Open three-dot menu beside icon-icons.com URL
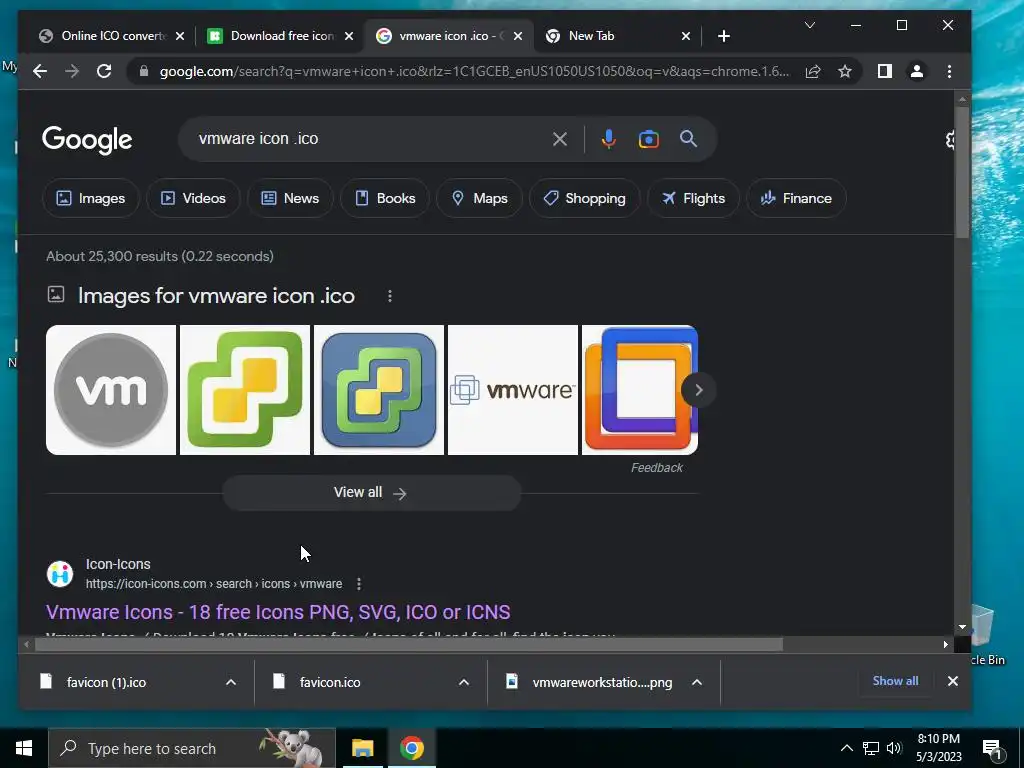This screenshot has height=768, width=1024. point(359,584)
